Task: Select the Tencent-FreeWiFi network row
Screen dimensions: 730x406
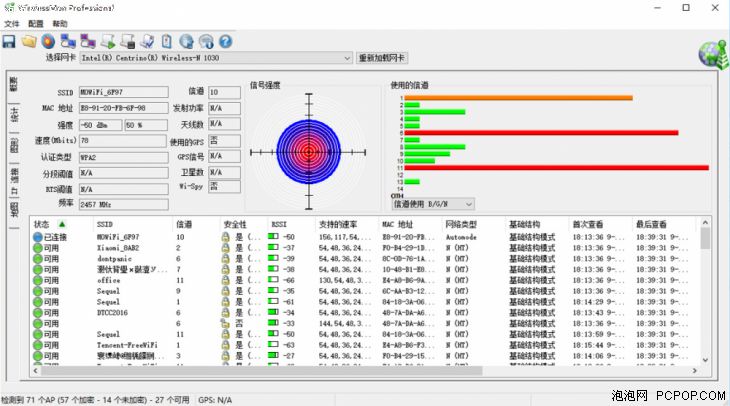Action: point(365,345)
